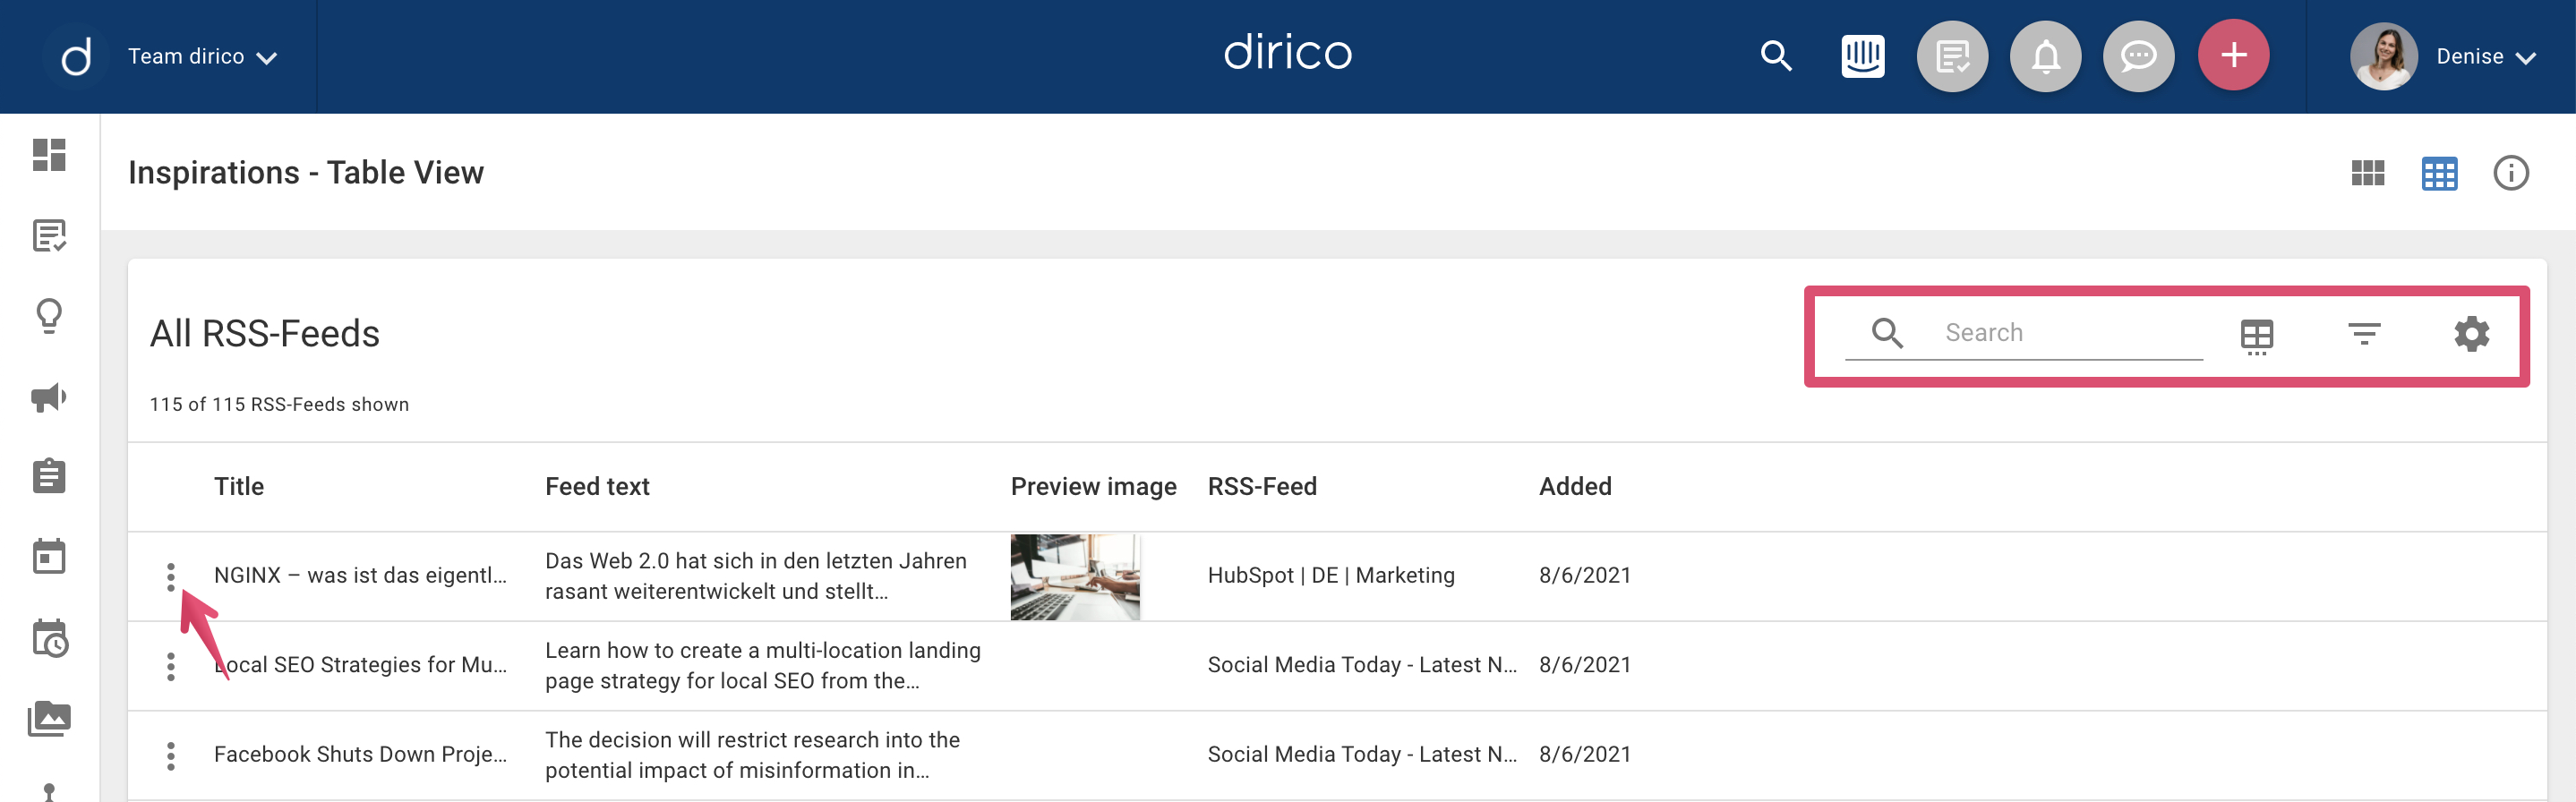Open three-dot menu for Facebook Shuts Down row
2576x802 pixels.
(171, 756)
